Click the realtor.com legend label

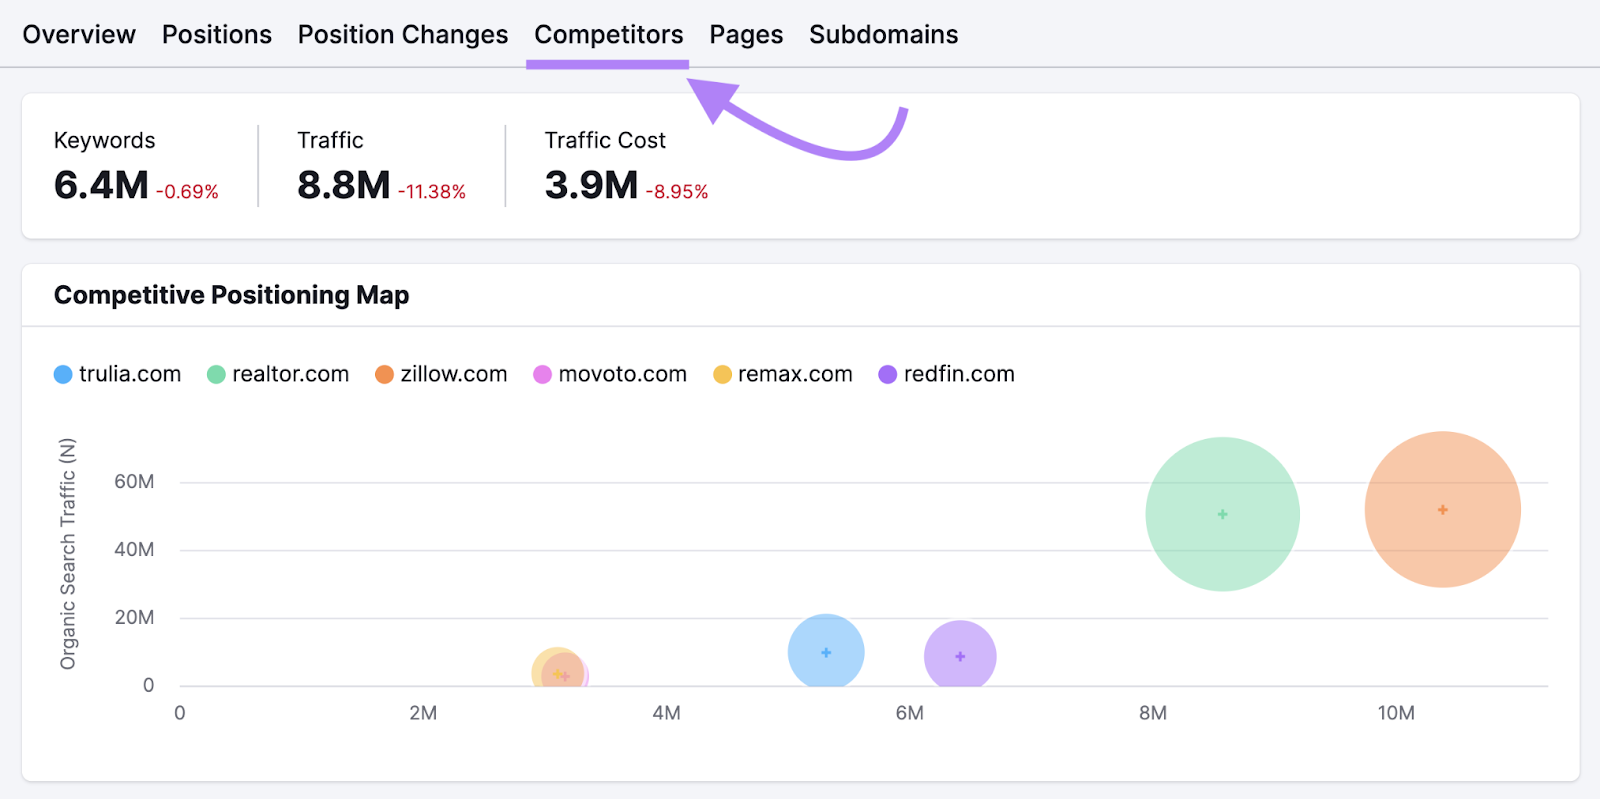click(291, 374)
